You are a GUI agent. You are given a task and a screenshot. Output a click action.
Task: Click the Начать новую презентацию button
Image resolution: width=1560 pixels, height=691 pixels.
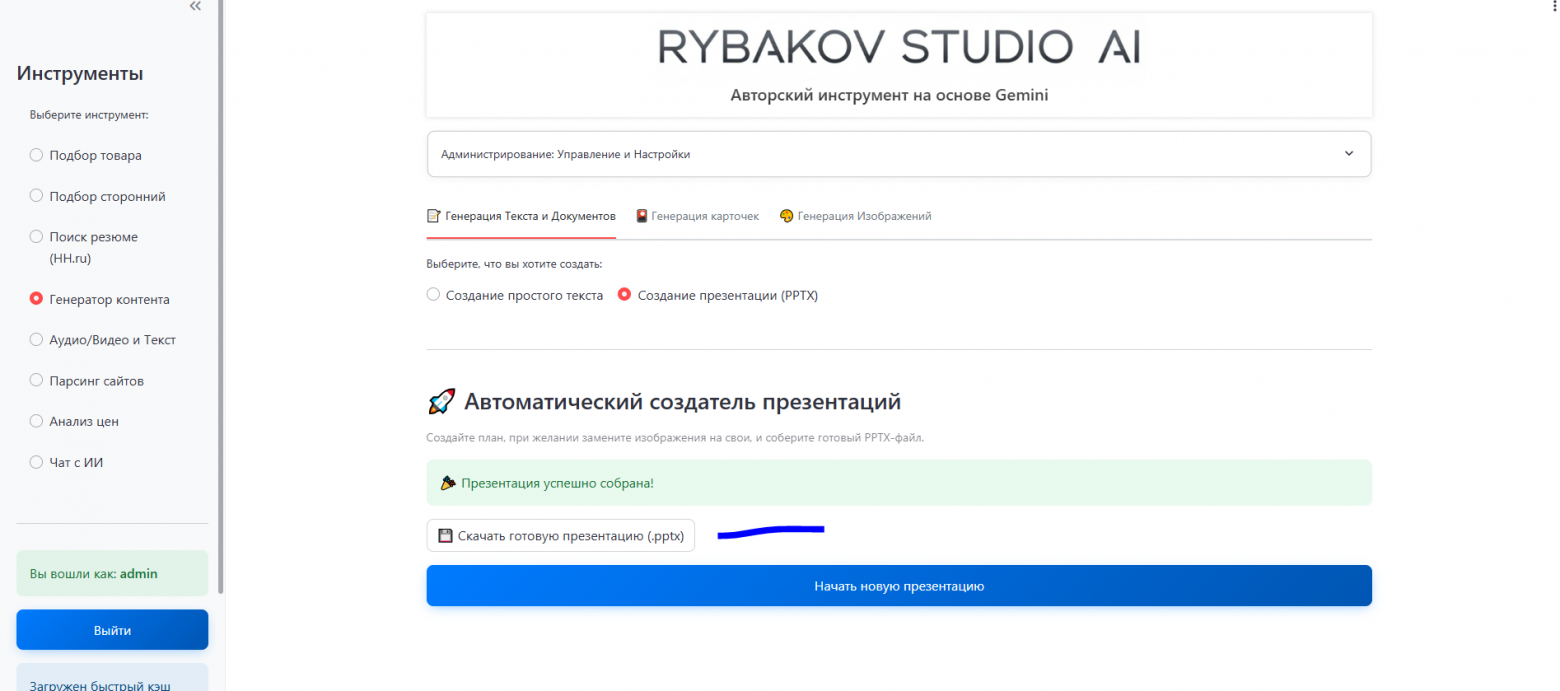tap(898, 586)
